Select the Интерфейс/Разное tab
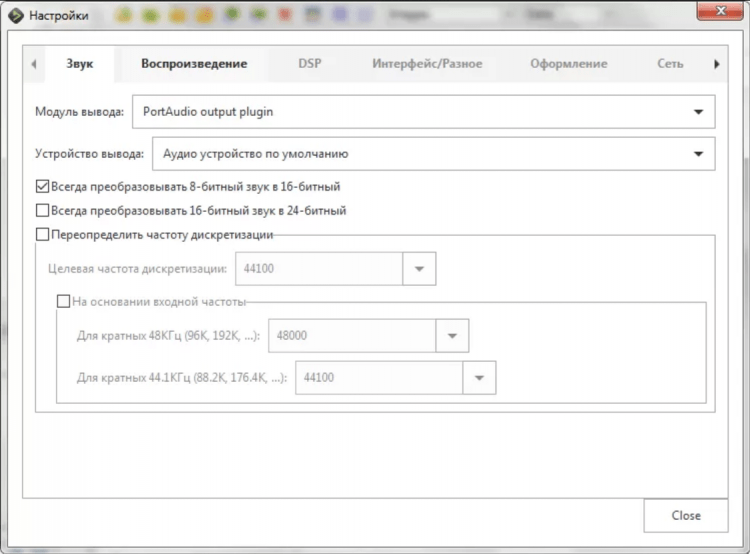This screenshot has width=750, height=554. tap(427, 64)
